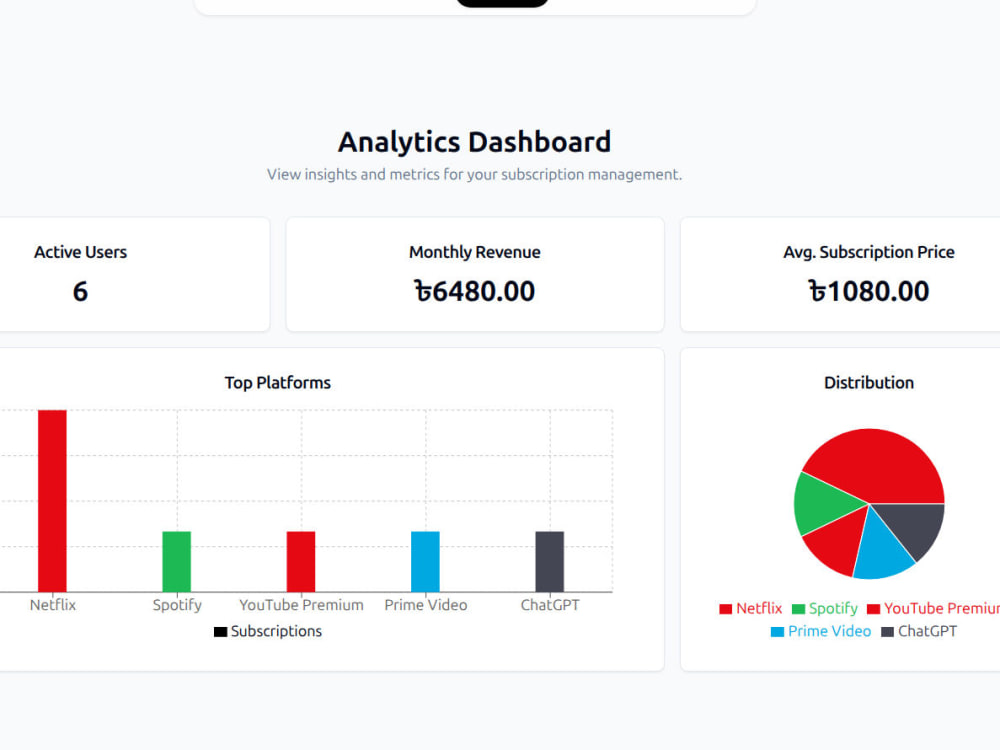Click the blue Prime Video bar

click(425, 562)
